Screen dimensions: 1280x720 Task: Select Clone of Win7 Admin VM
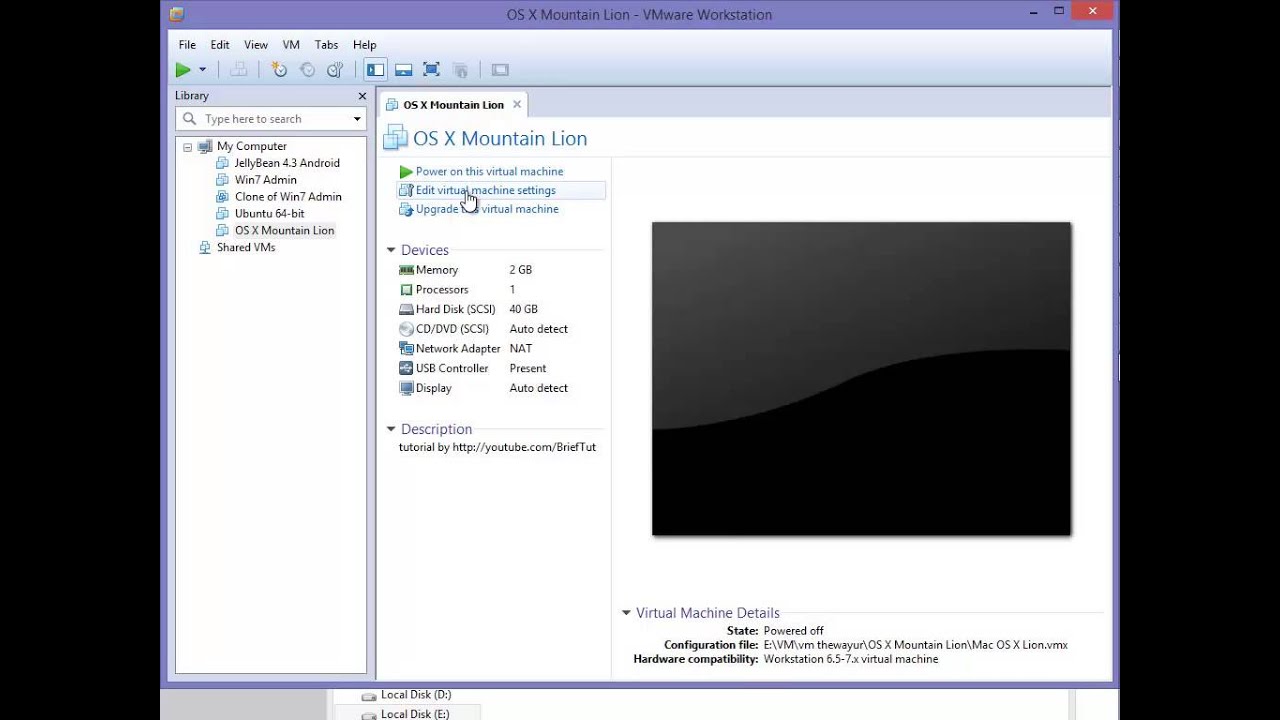pyautogui.click(x=288, y=197)
